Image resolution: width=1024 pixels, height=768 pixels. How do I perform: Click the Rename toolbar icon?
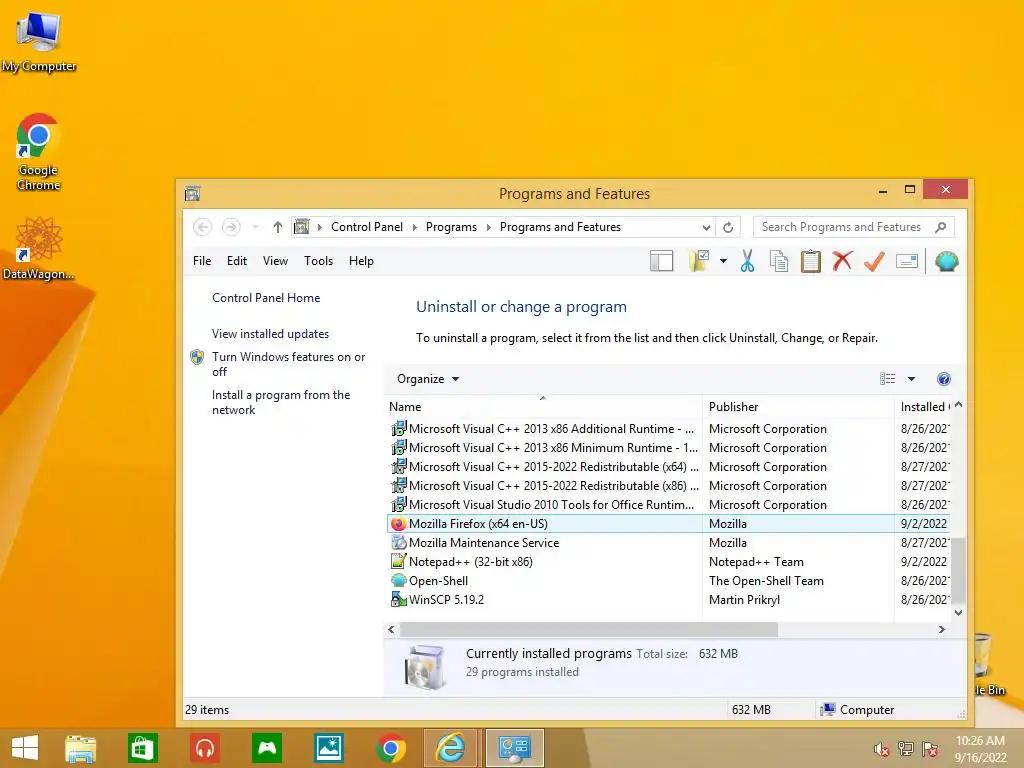906,261
